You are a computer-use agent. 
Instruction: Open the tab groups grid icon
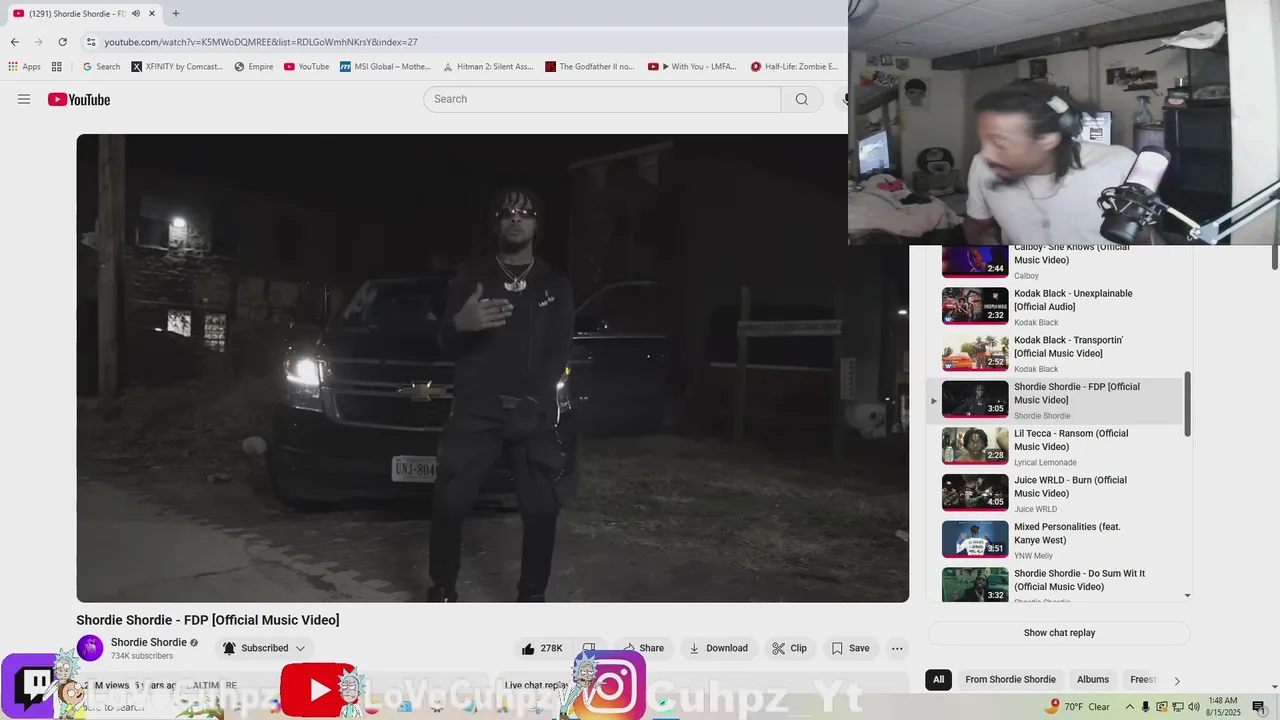coord(57,67)
